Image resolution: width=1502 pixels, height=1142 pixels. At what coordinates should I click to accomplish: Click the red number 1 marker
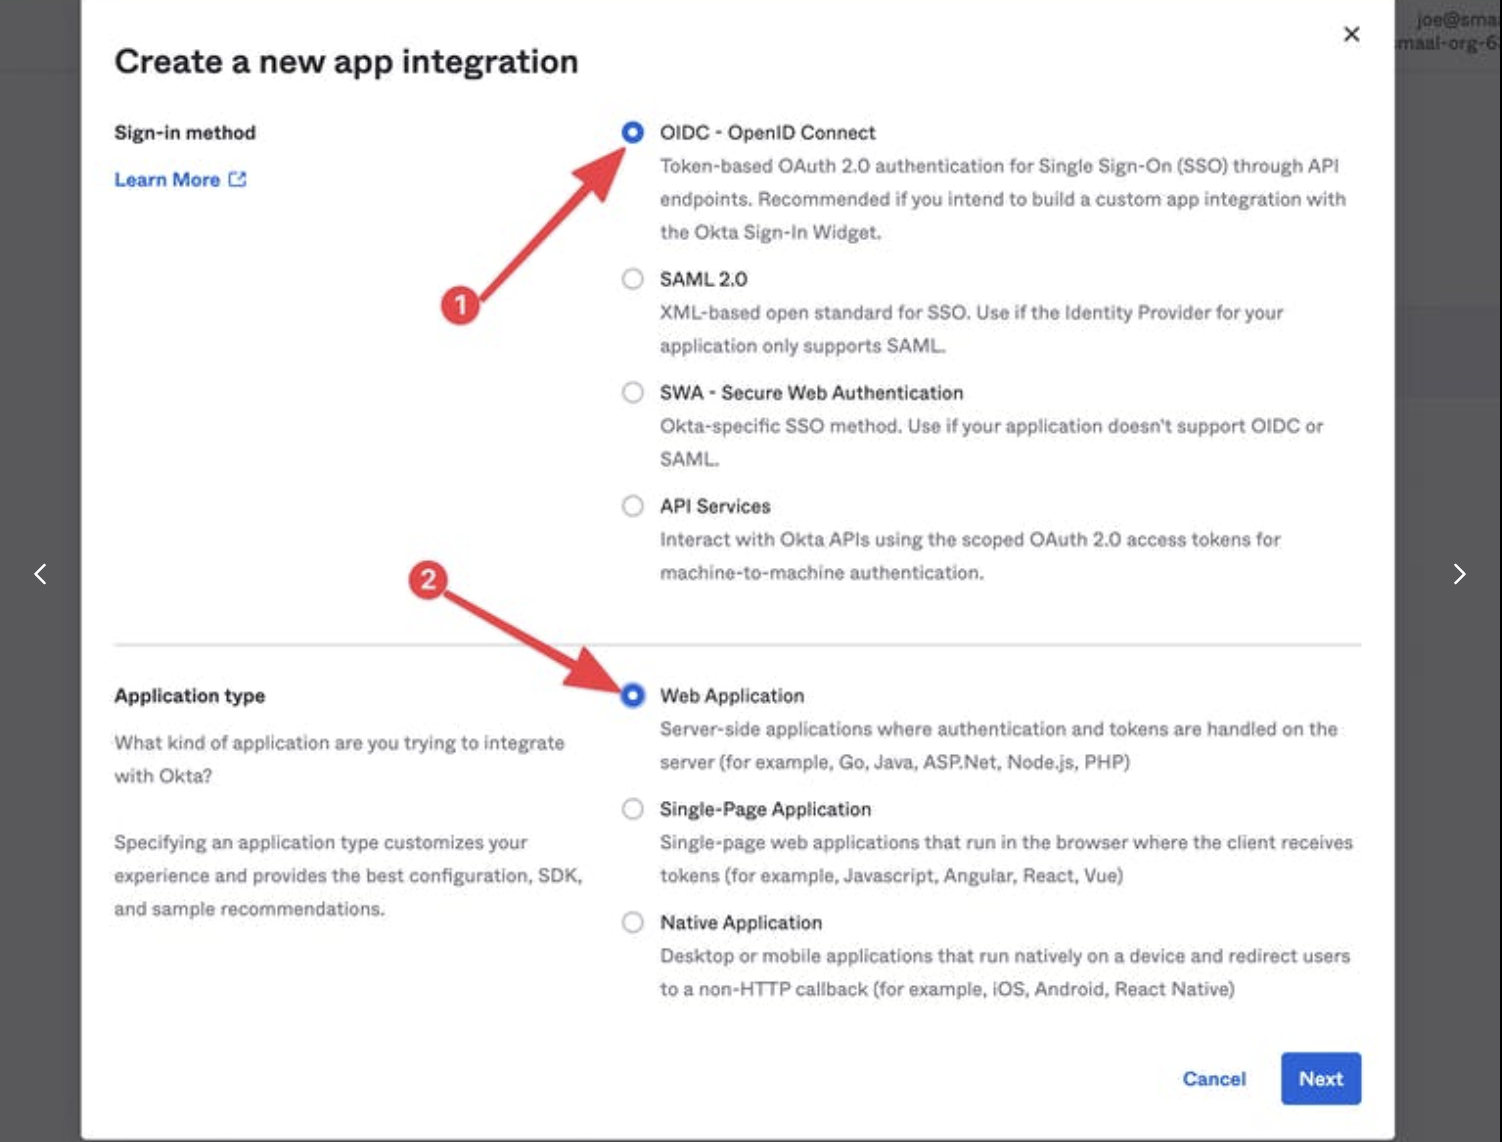point(460,304)
